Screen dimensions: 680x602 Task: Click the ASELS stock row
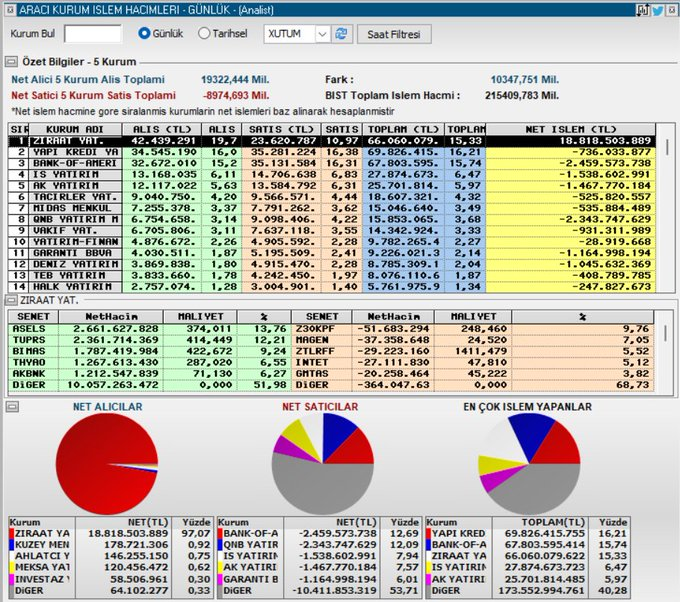(150, 329)
